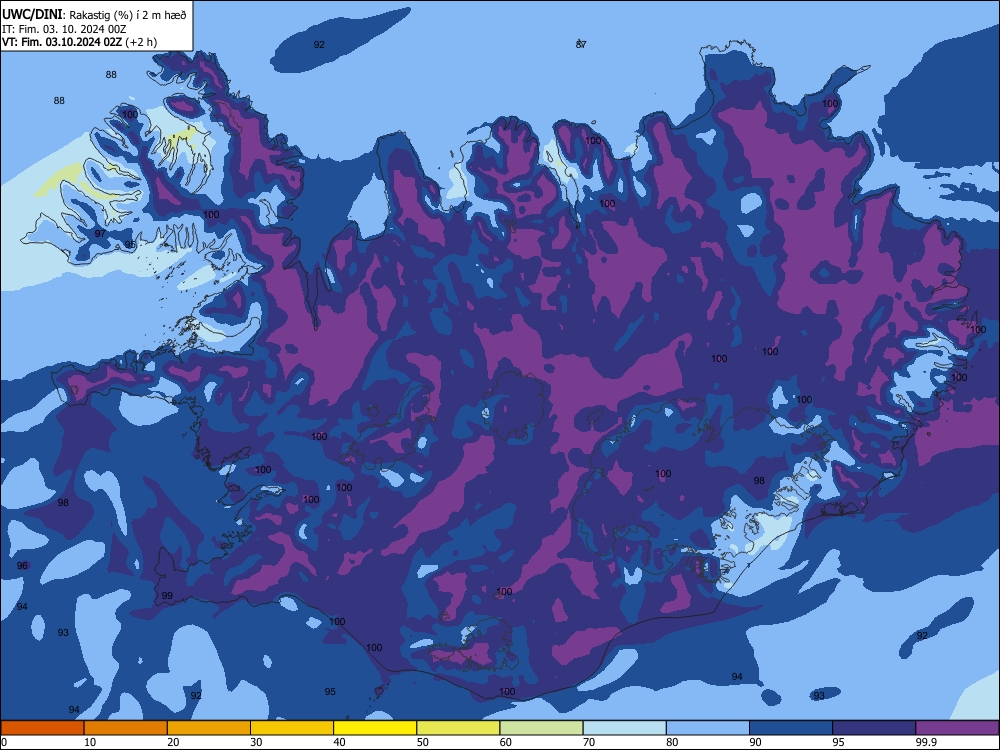Click the '87' value over the northern sea
The height and width of the screenshot is (750, 1000).
click(581, 44)
